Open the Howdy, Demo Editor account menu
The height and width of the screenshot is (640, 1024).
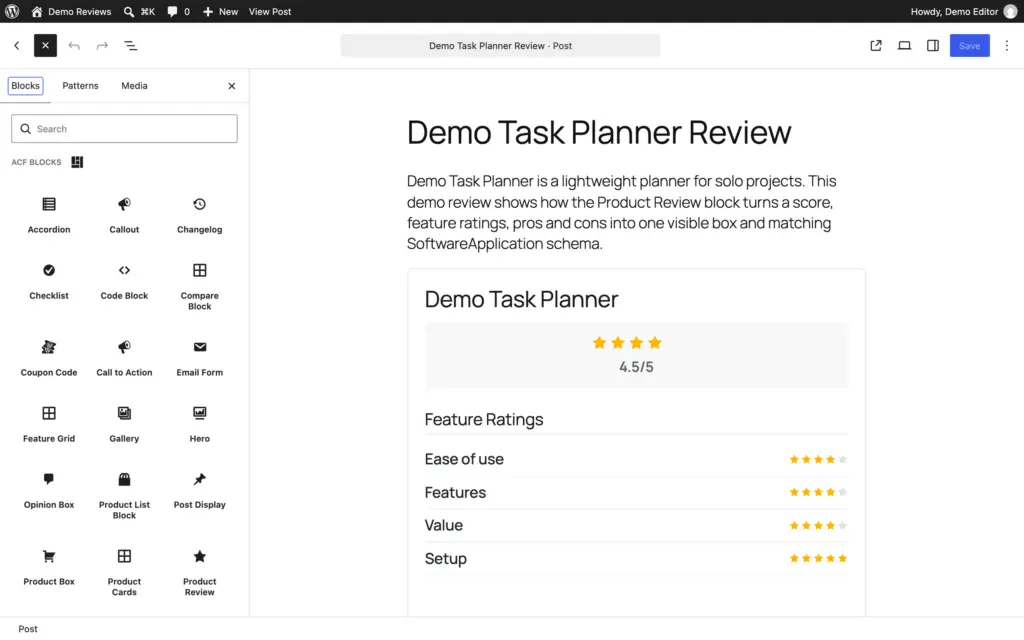964,11
